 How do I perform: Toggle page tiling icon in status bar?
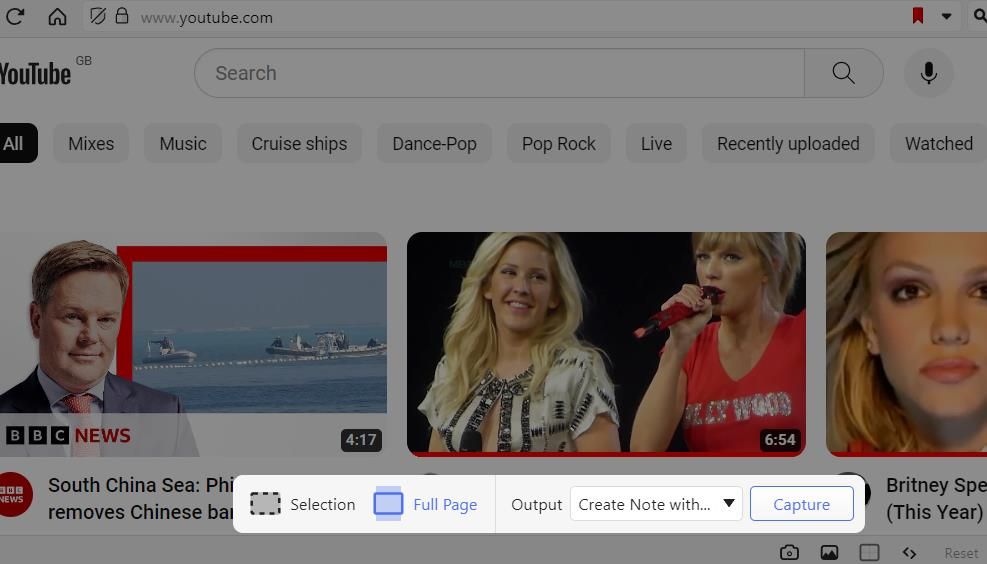[x=869, y=552]
